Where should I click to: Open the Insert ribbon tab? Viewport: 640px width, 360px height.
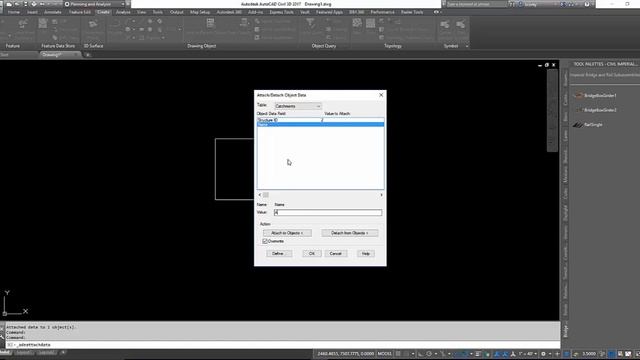(32, 12)
